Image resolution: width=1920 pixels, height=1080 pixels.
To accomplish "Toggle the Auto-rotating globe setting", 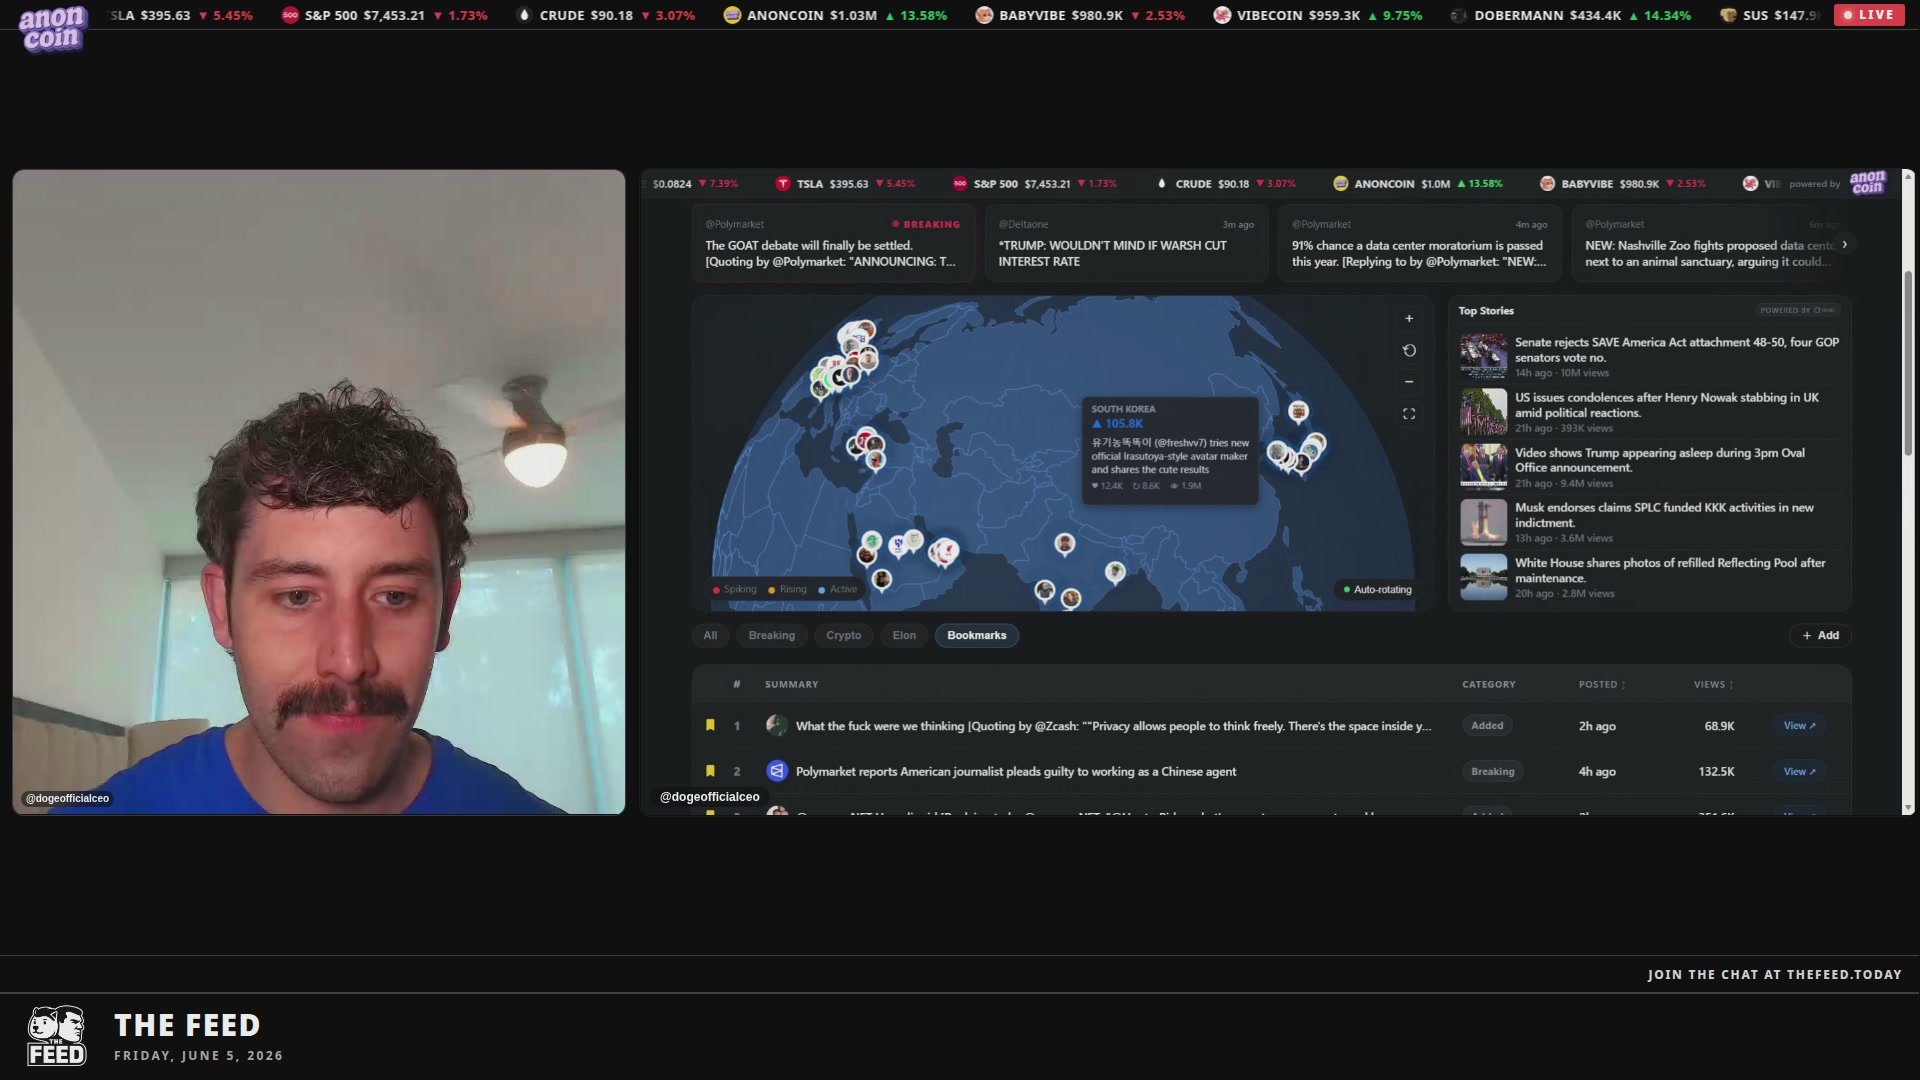I will [x=1377, y=590].
